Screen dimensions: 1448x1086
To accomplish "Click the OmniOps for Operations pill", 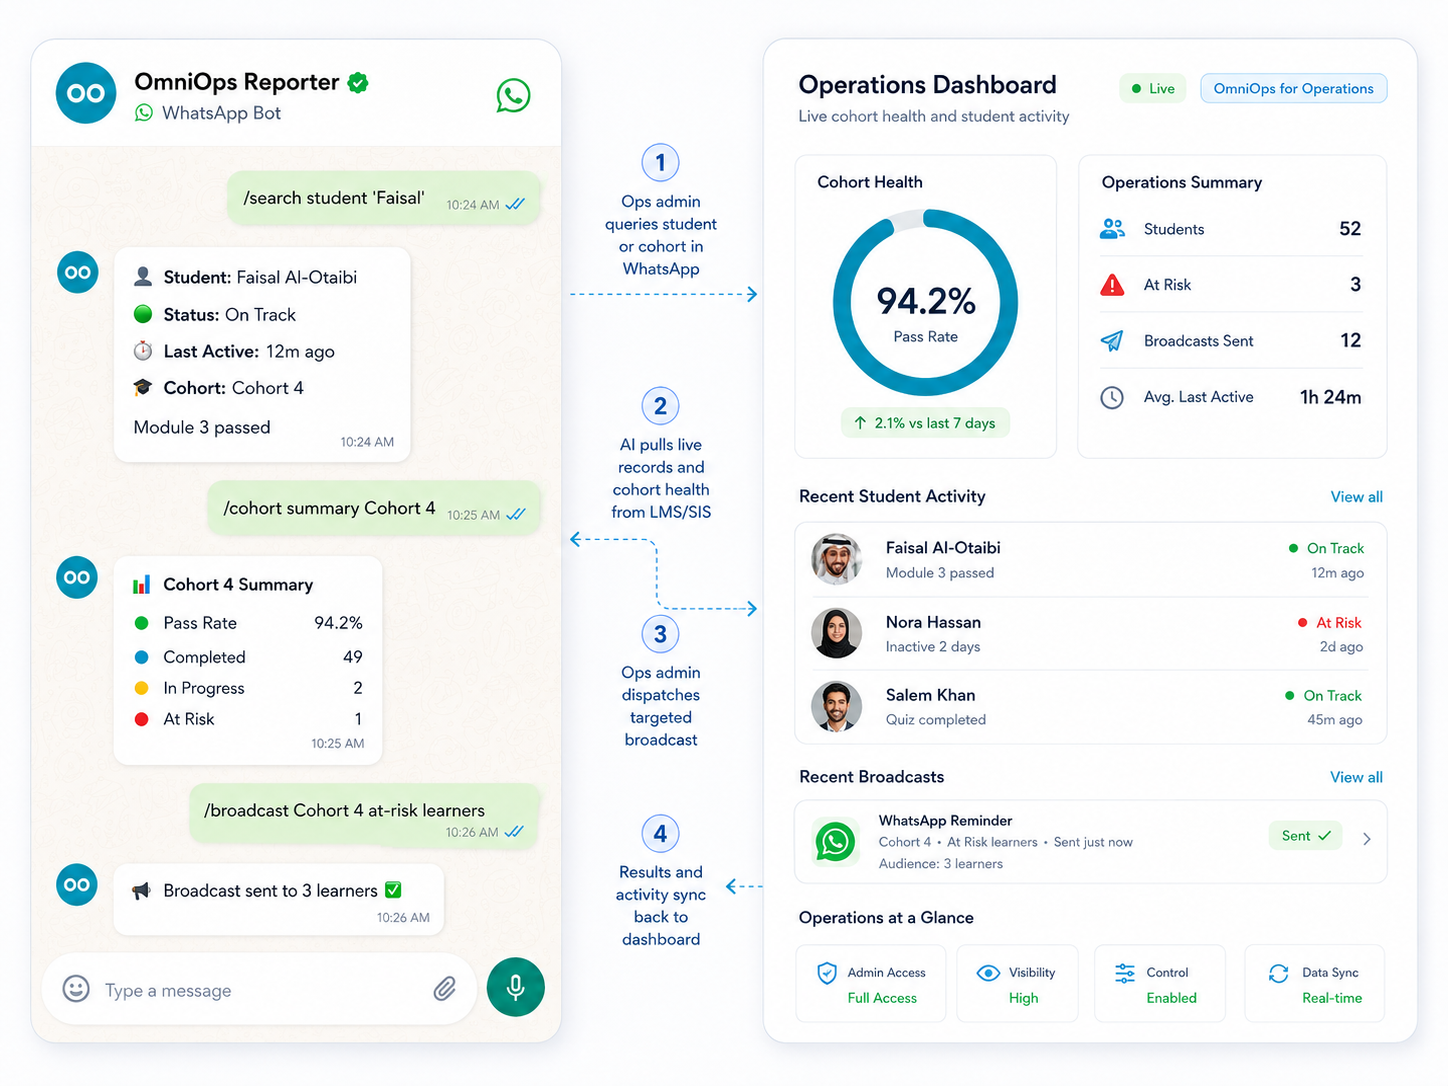I will (x=1294, y=88).
